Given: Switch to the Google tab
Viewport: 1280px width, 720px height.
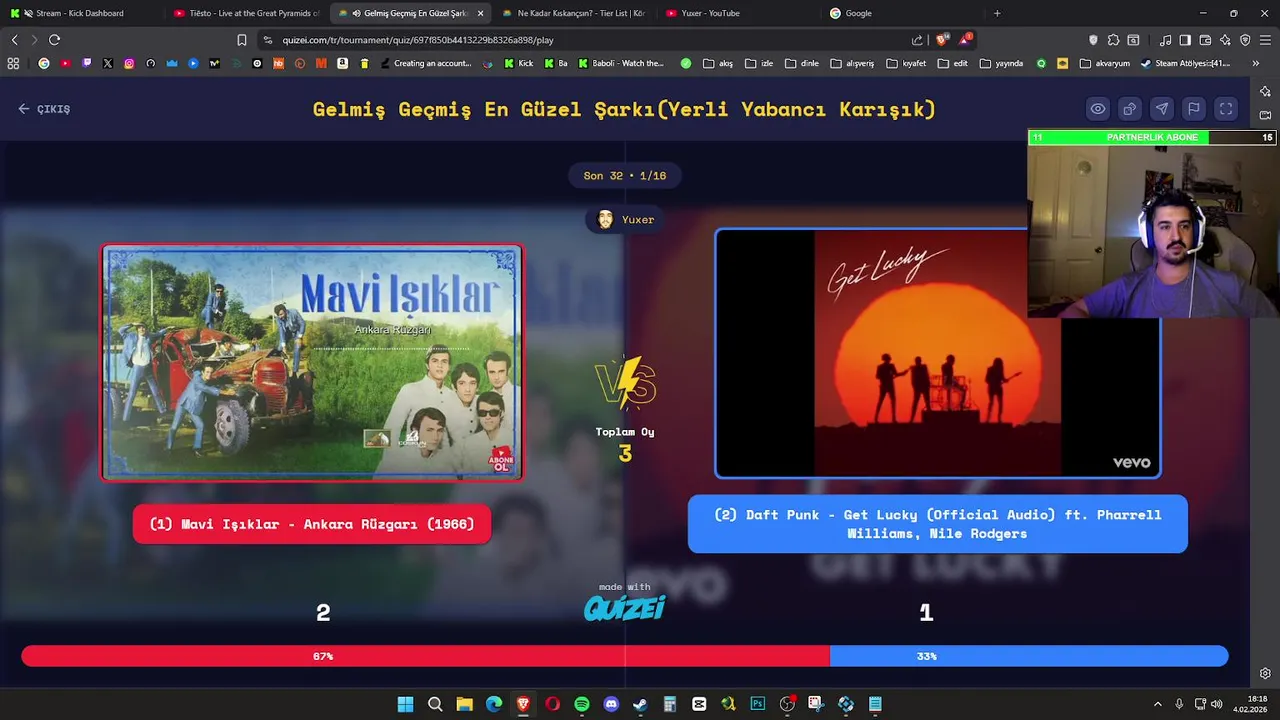Looking at the screenshot, I should click(900, 13).
